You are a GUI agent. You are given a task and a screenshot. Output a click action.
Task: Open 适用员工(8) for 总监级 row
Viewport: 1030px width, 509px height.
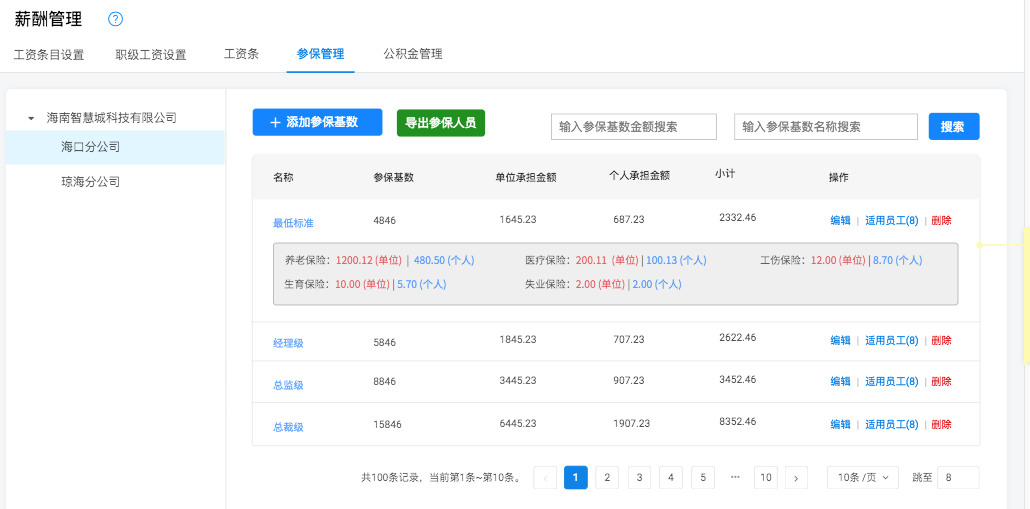pos(891,382)
